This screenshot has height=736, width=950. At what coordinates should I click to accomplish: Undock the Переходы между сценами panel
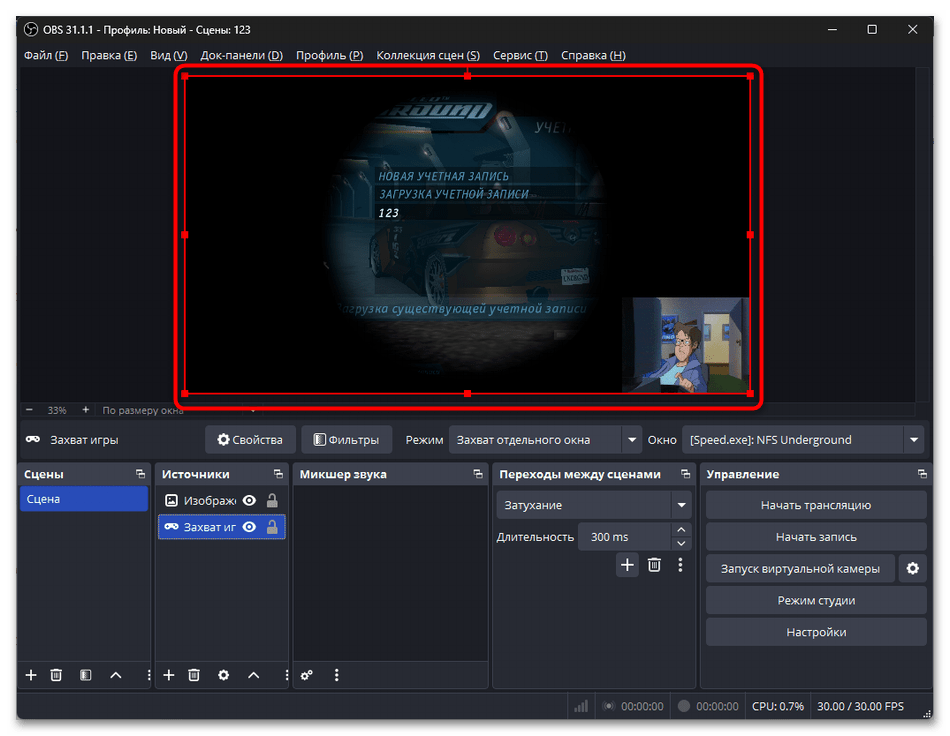685,474
